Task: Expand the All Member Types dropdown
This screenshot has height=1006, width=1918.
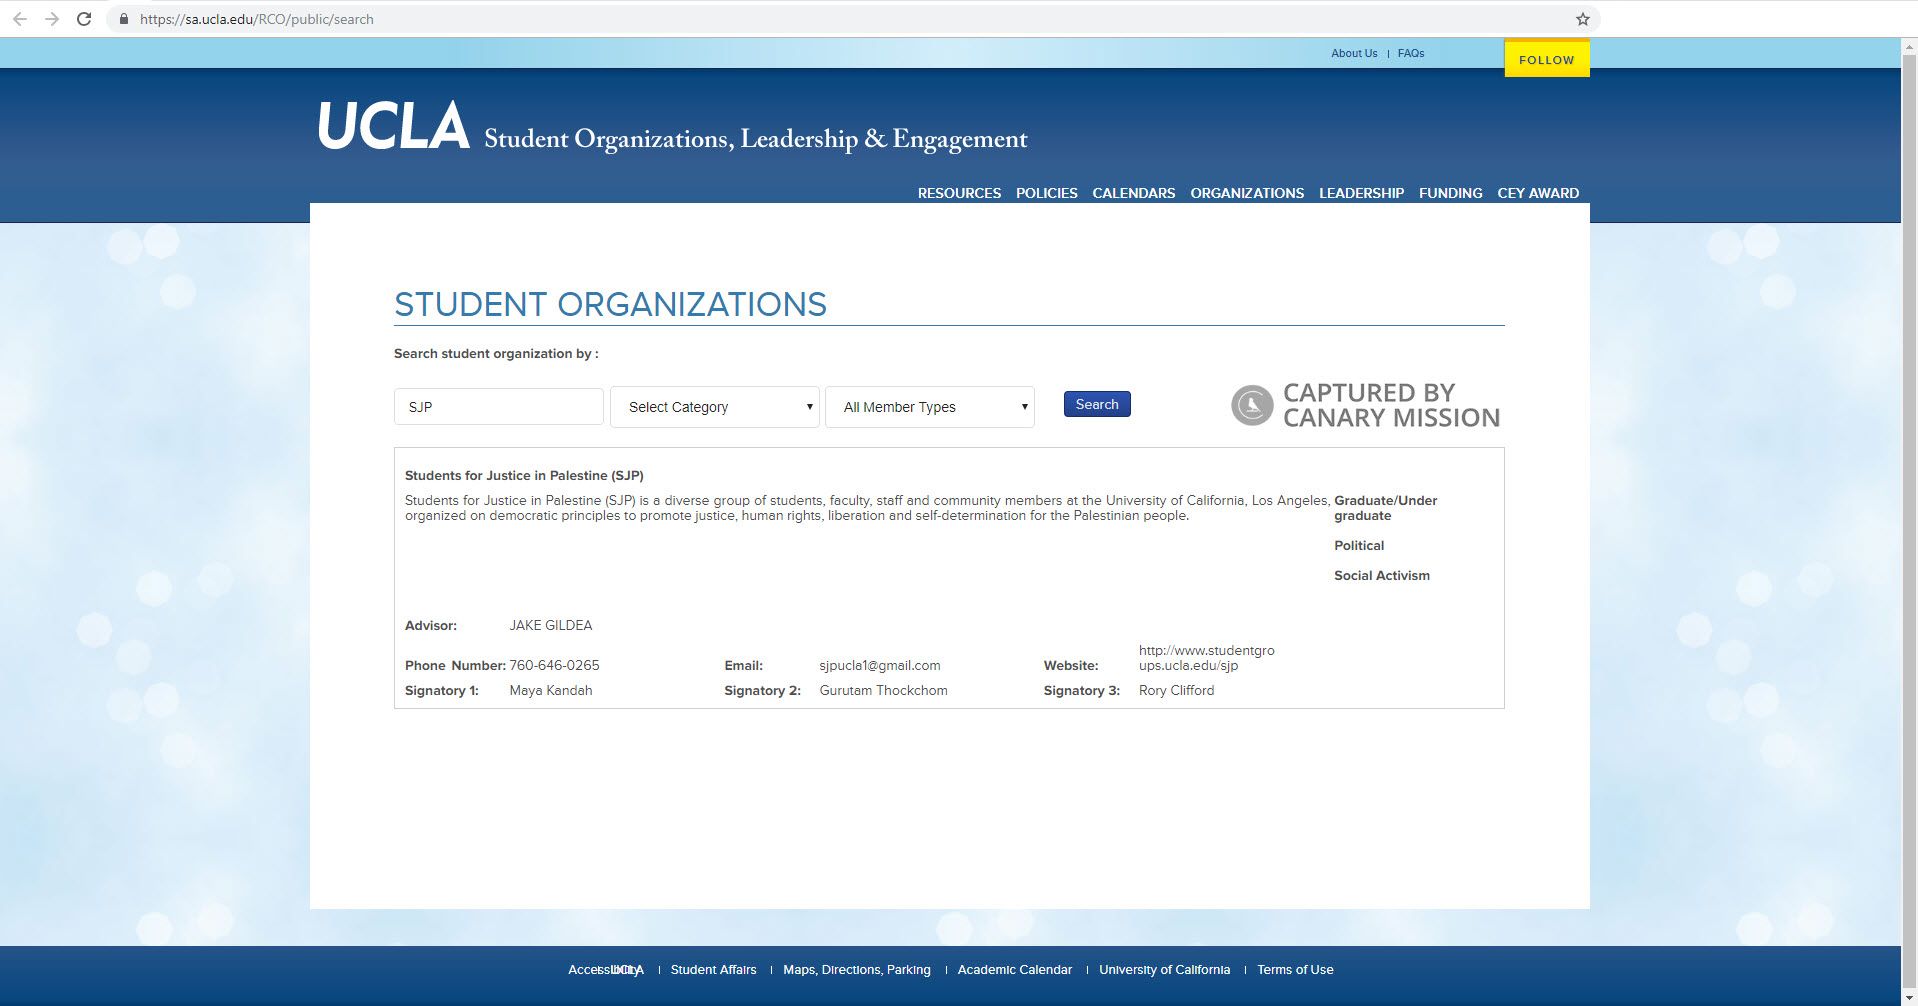Action: (x=929, y=407)
